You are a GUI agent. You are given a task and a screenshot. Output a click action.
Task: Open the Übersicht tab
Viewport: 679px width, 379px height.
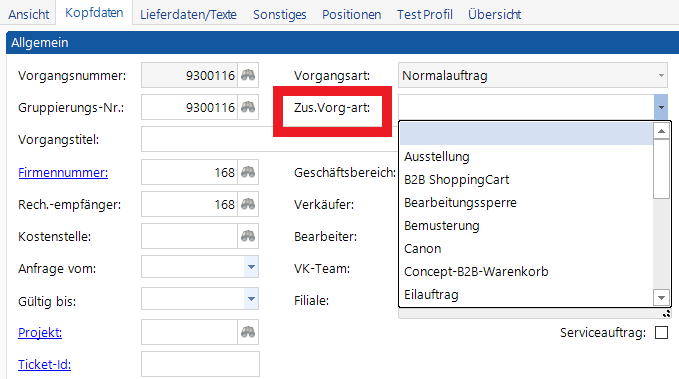click(494, 14)
